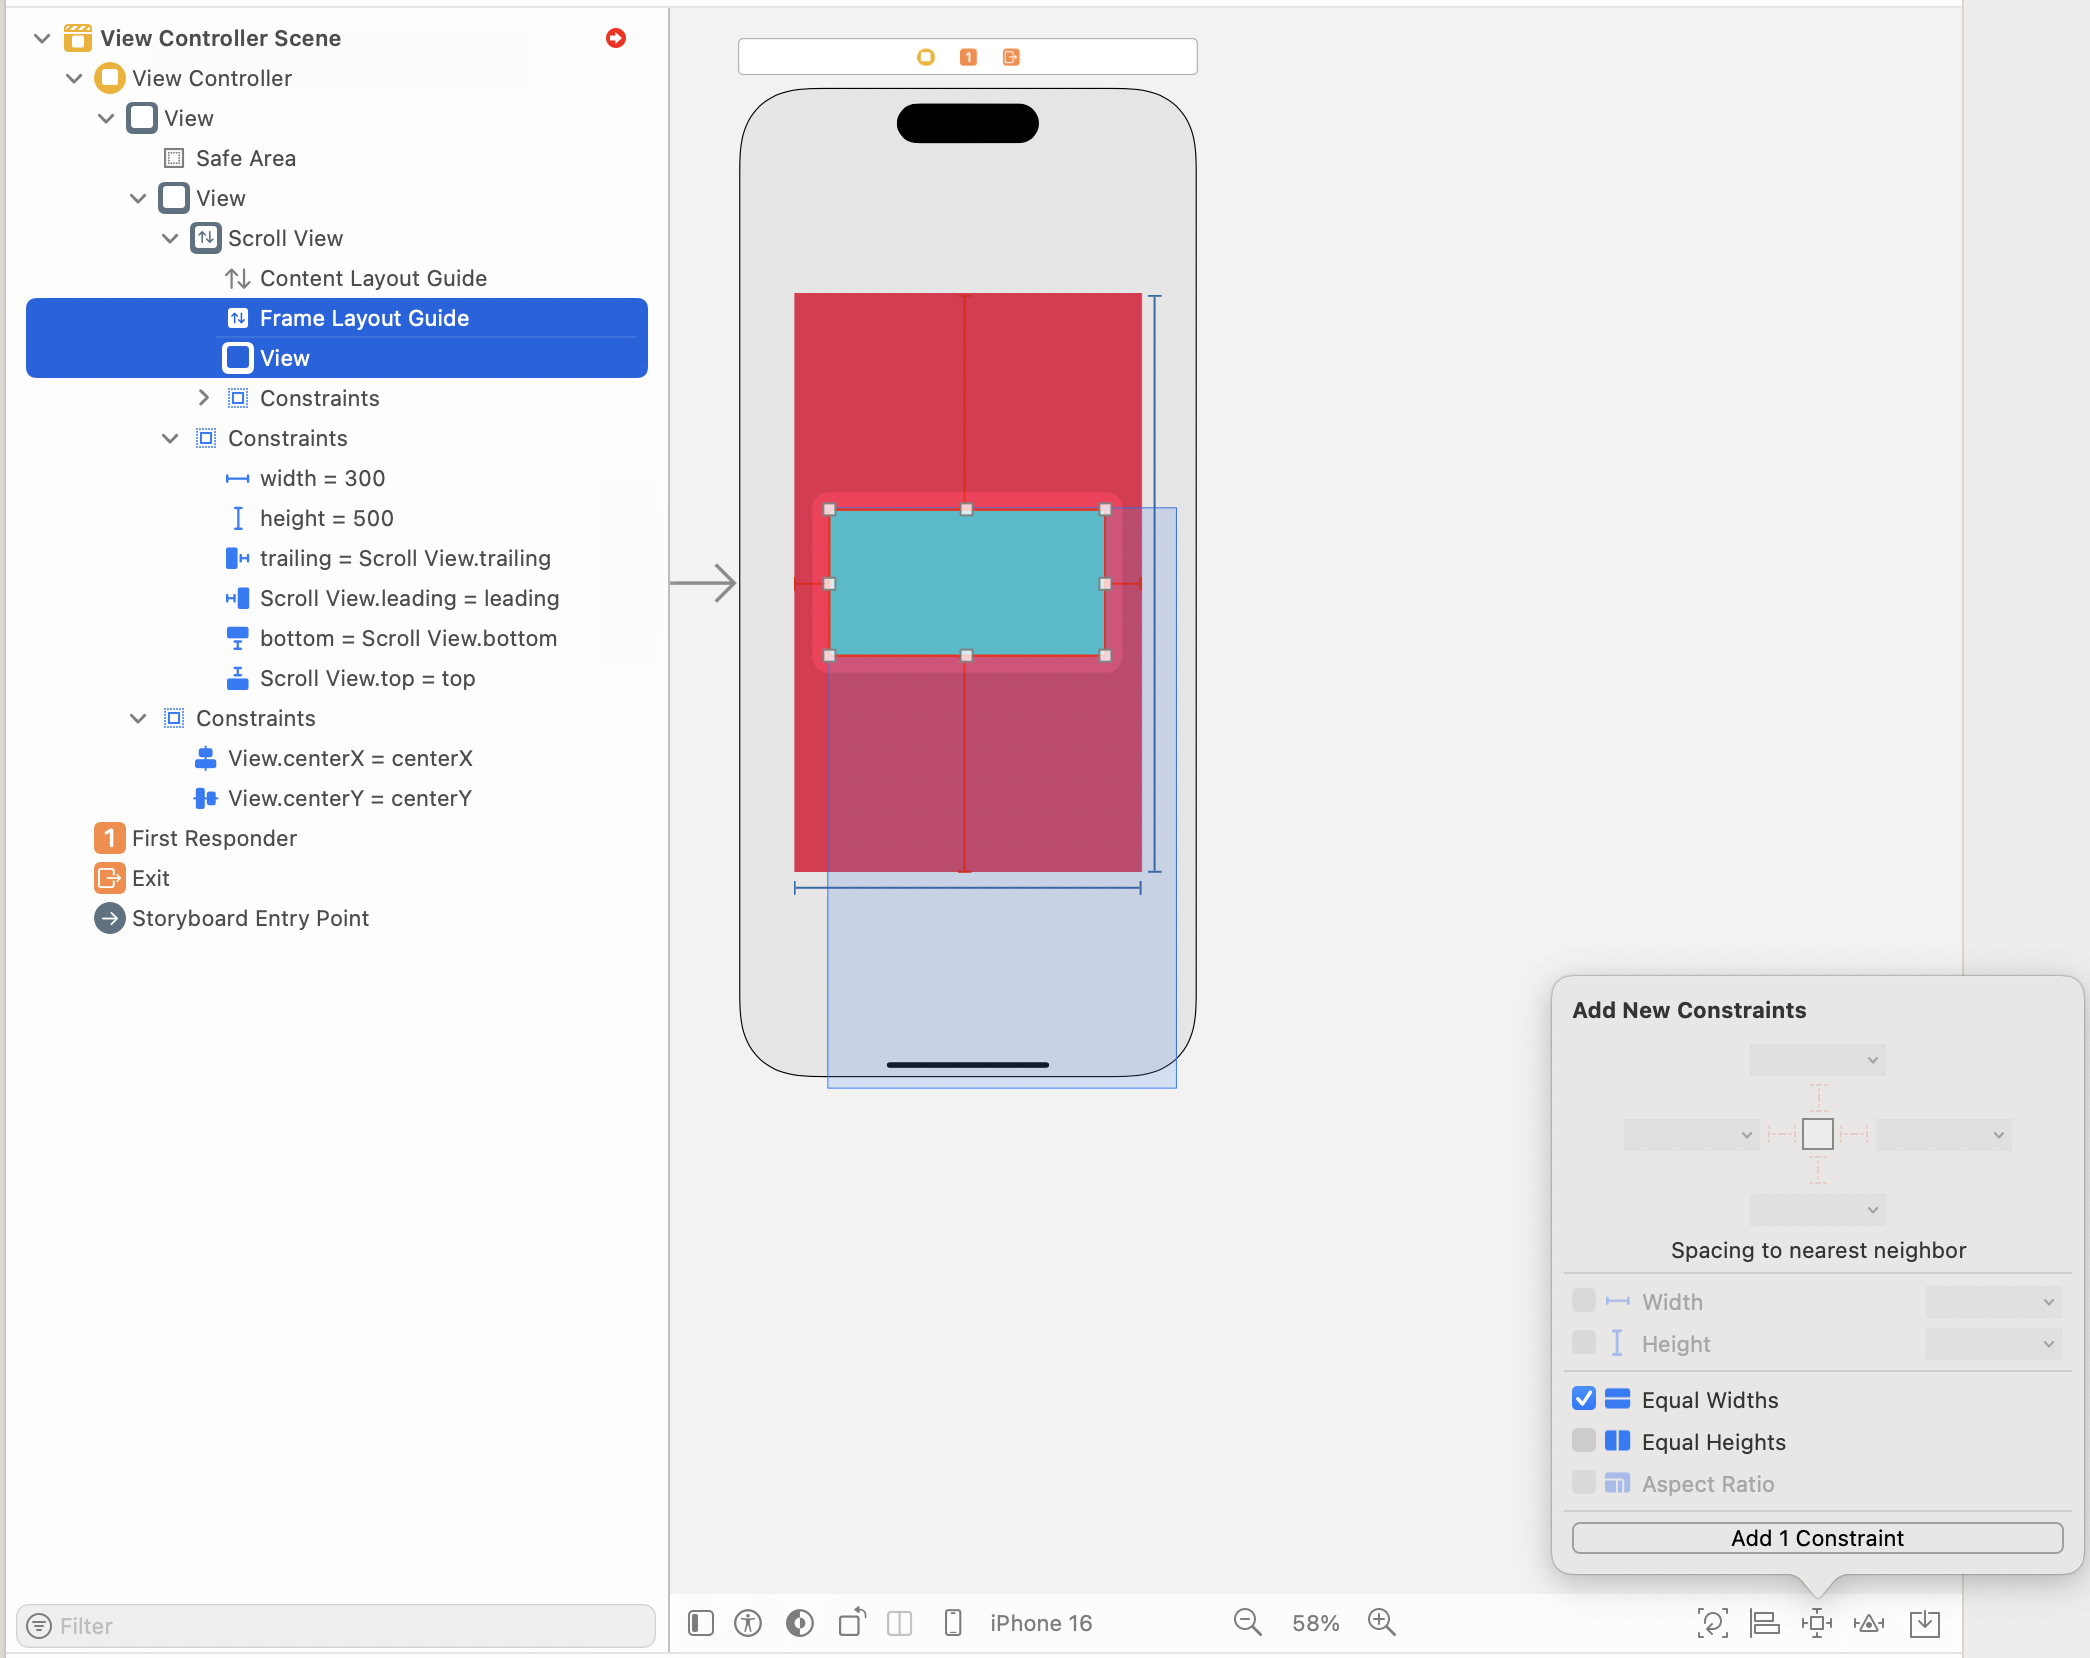Image resolution: width=2090 pixels, height=1658 pixels.
Task: Open the Align constraints tool
Action: coord(1765,1623)
